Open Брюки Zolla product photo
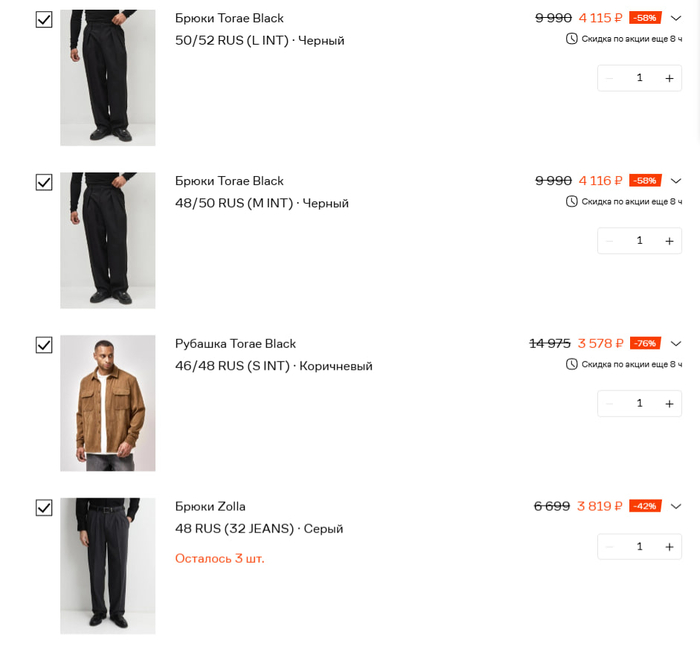This screenshot has height=652, width=700. pos(108,566)
